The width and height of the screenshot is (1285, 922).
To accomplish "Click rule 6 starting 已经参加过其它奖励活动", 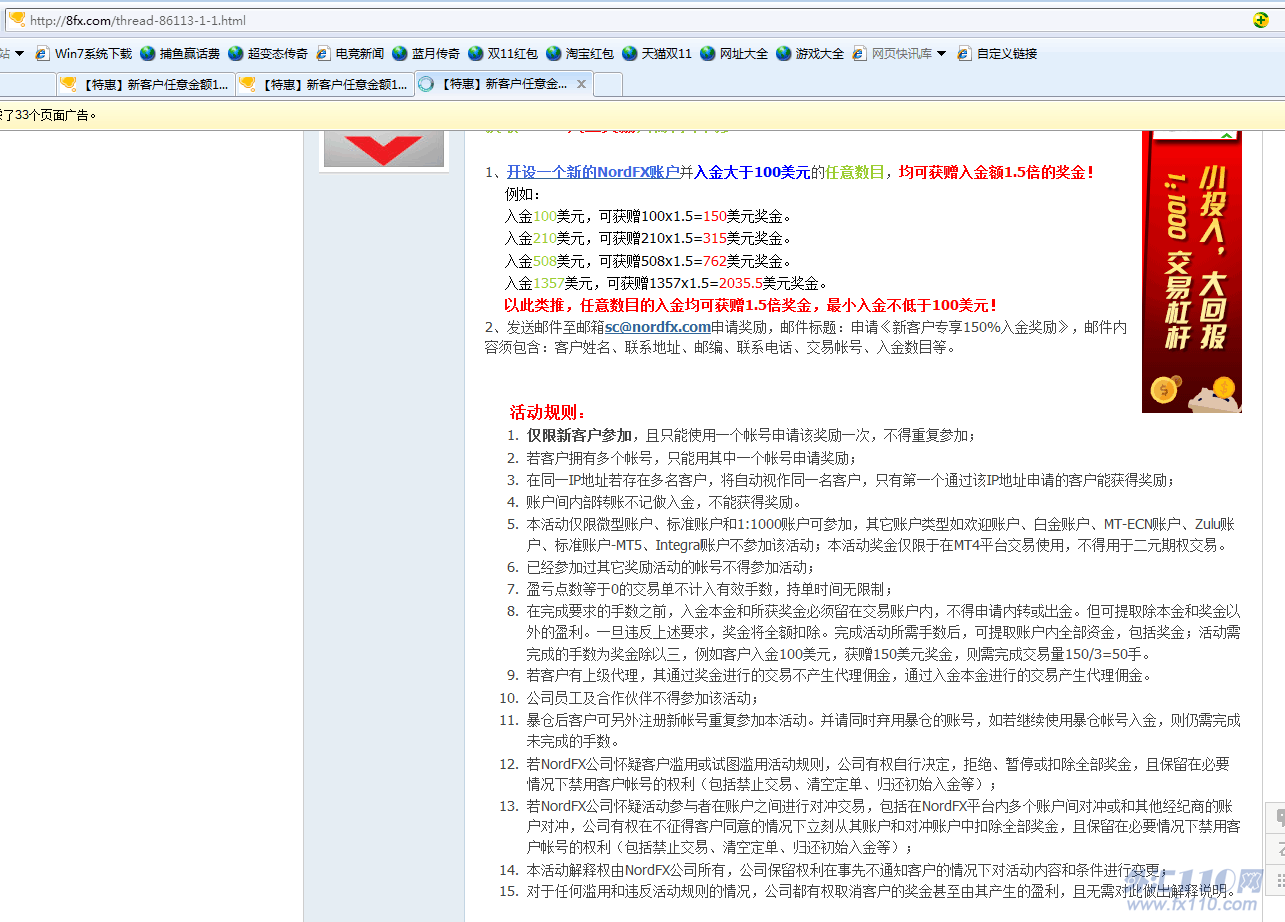I will point(671,567).
